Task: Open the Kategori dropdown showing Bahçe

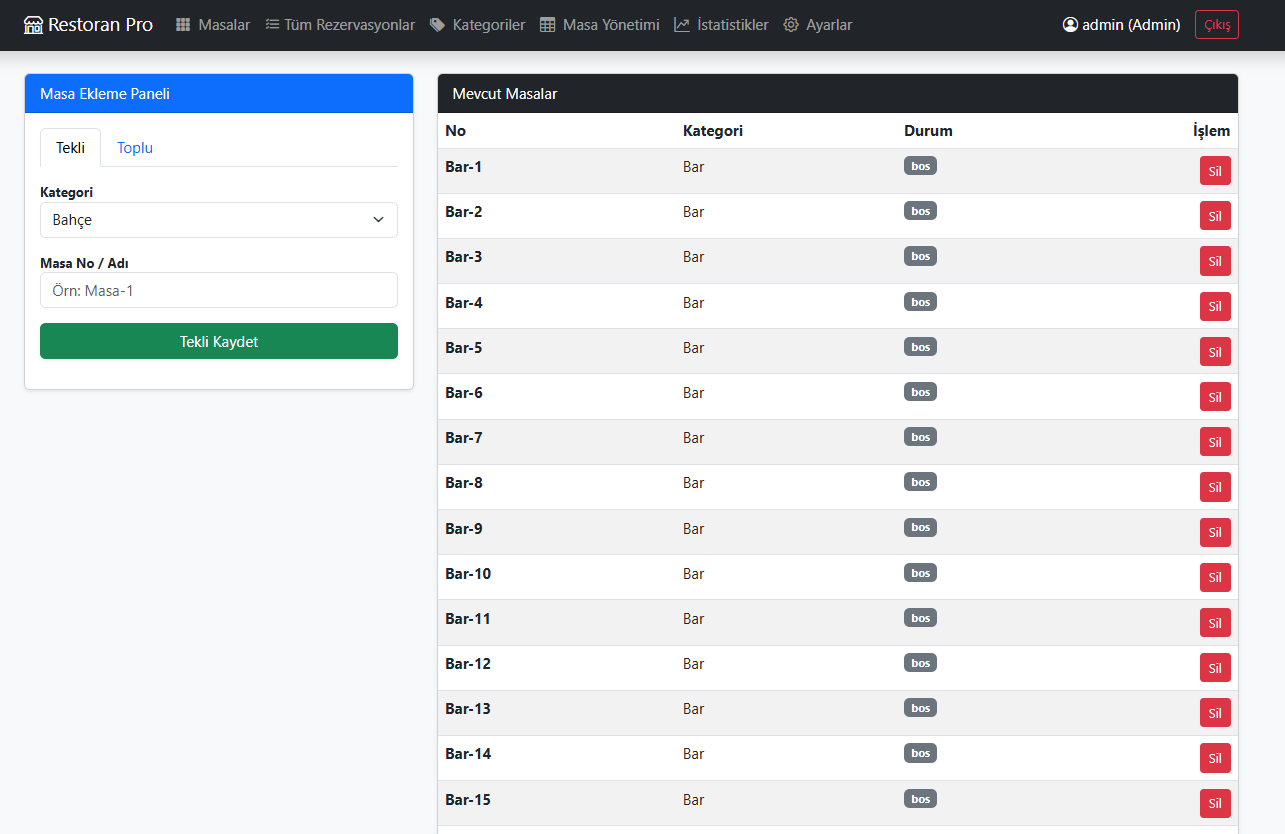Action: (x=219, y=220)
